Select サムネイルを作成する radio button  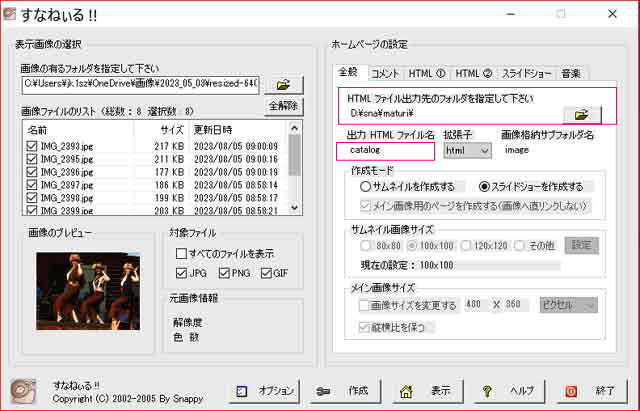pos(366,186)
